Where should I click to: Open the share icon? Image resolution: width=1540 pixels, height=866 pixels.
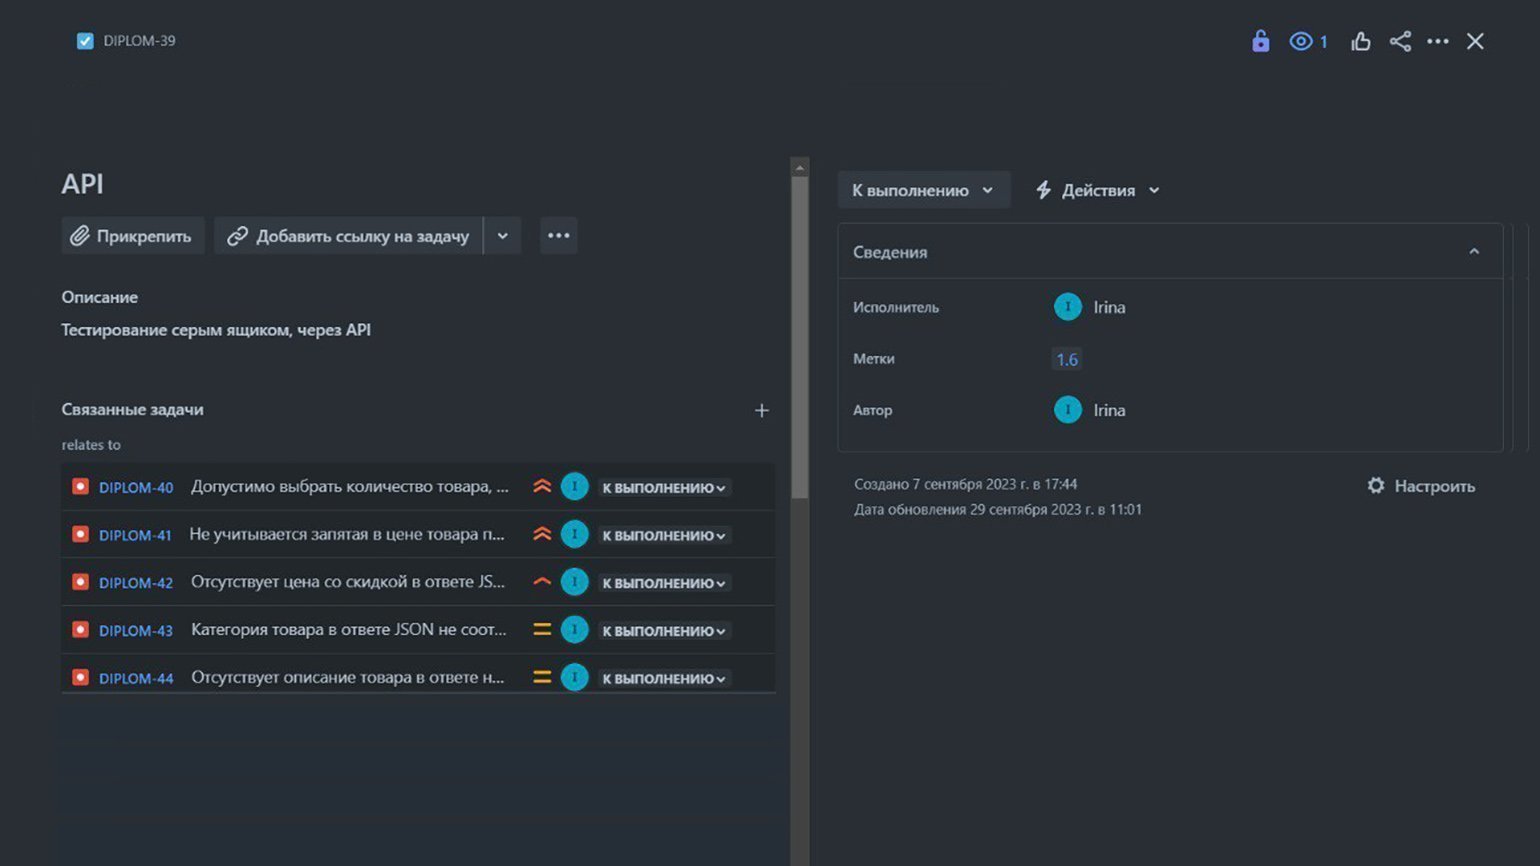(x=1400, y=41)
